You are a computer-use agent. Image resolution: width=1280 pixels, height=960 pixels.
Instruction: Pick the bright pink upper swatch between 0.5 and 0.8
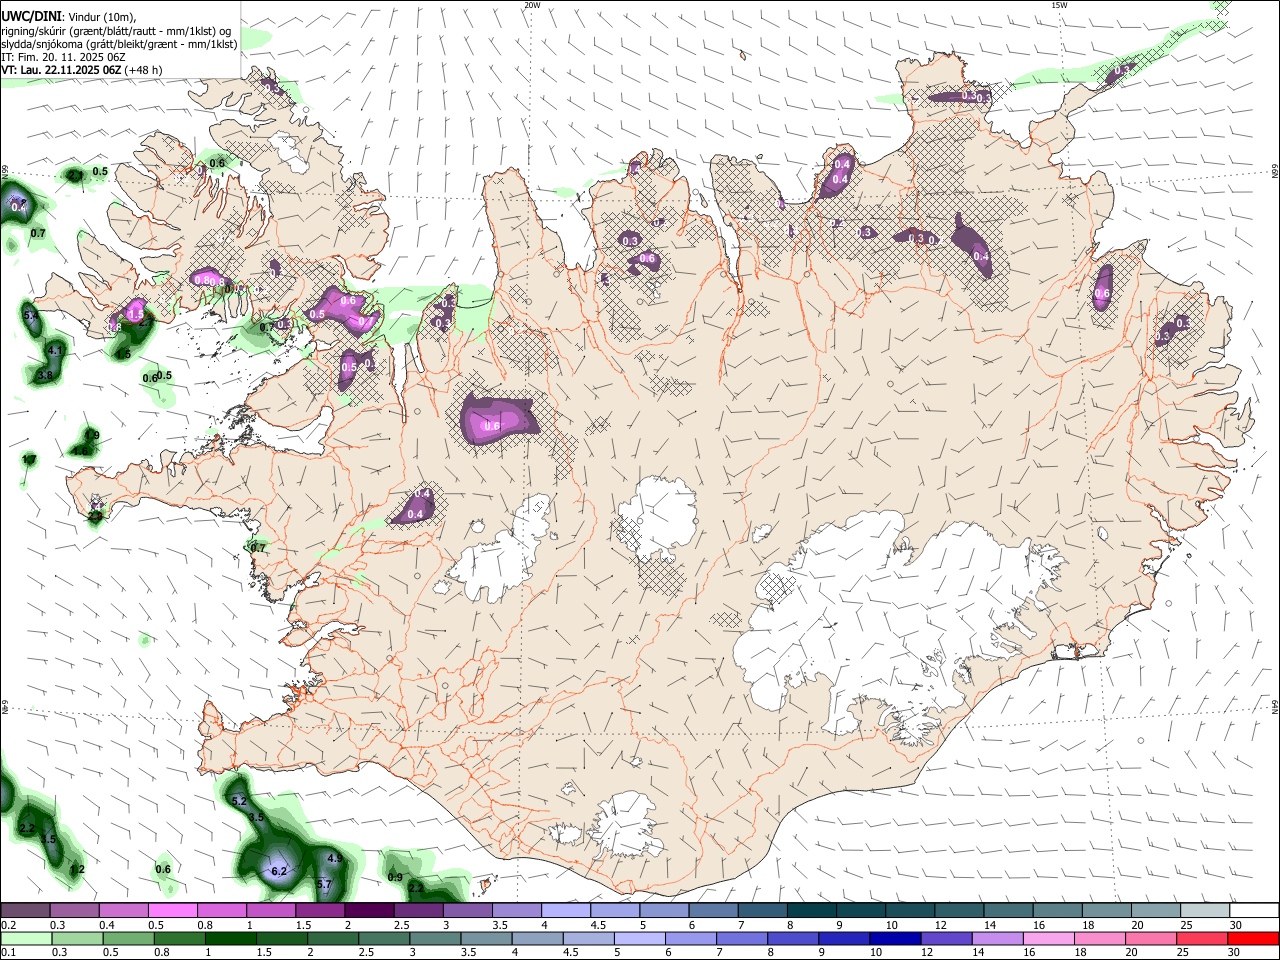(172, 911)
